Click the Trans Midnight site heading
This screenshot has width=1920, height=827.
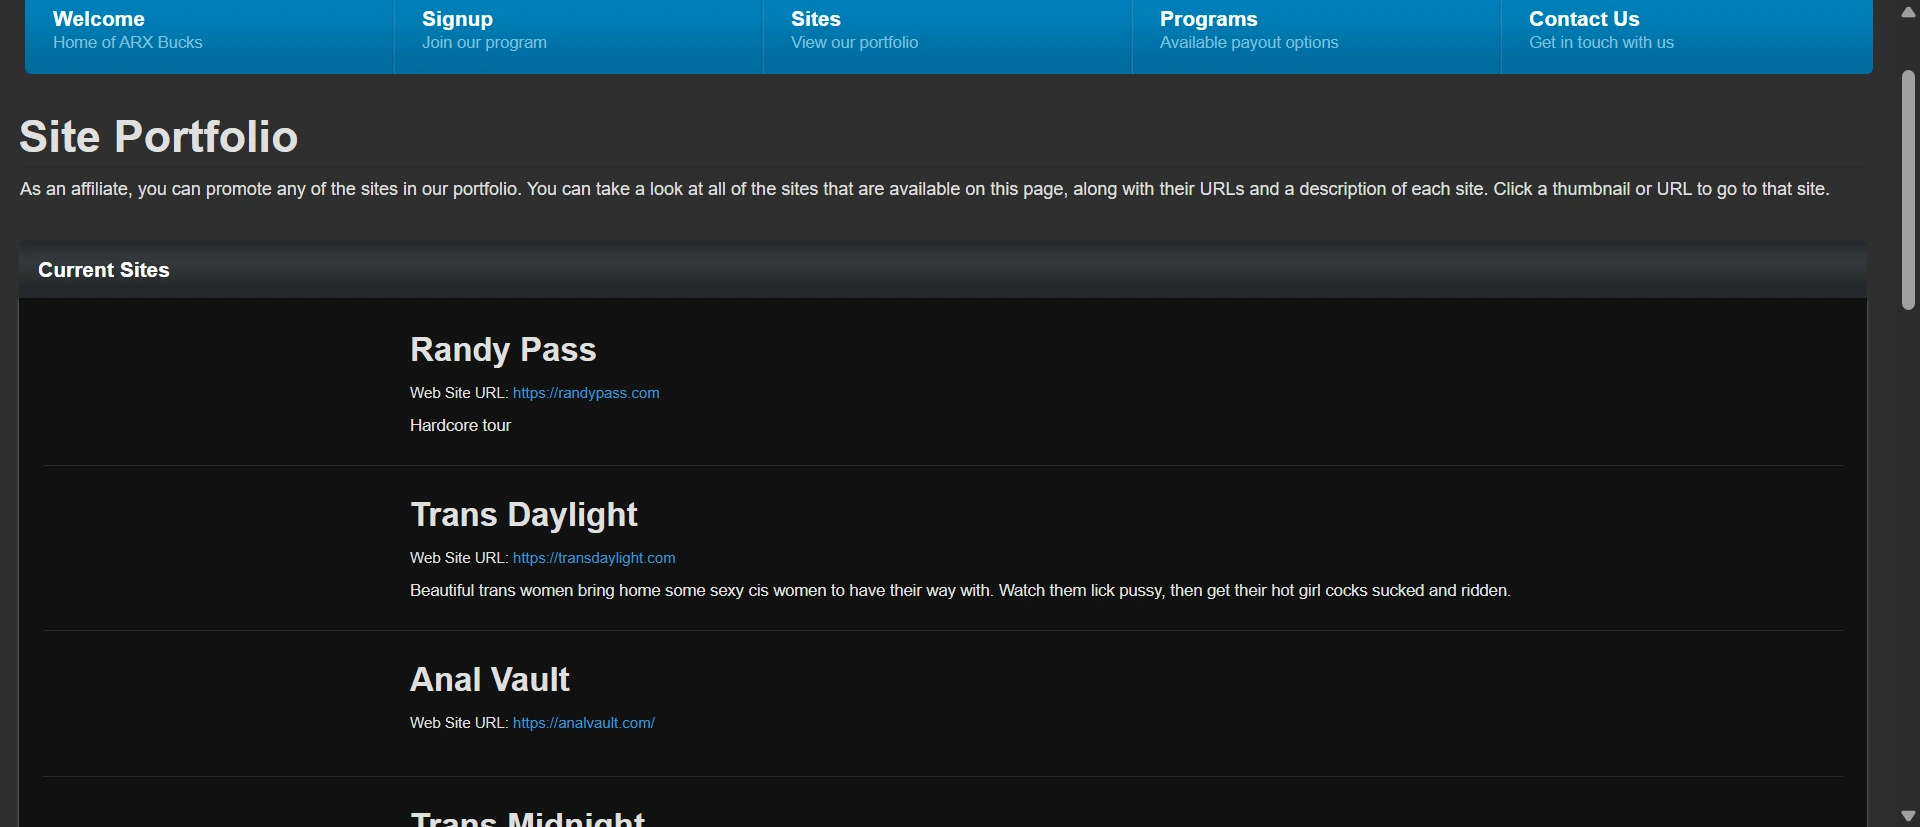coord(527,818)
